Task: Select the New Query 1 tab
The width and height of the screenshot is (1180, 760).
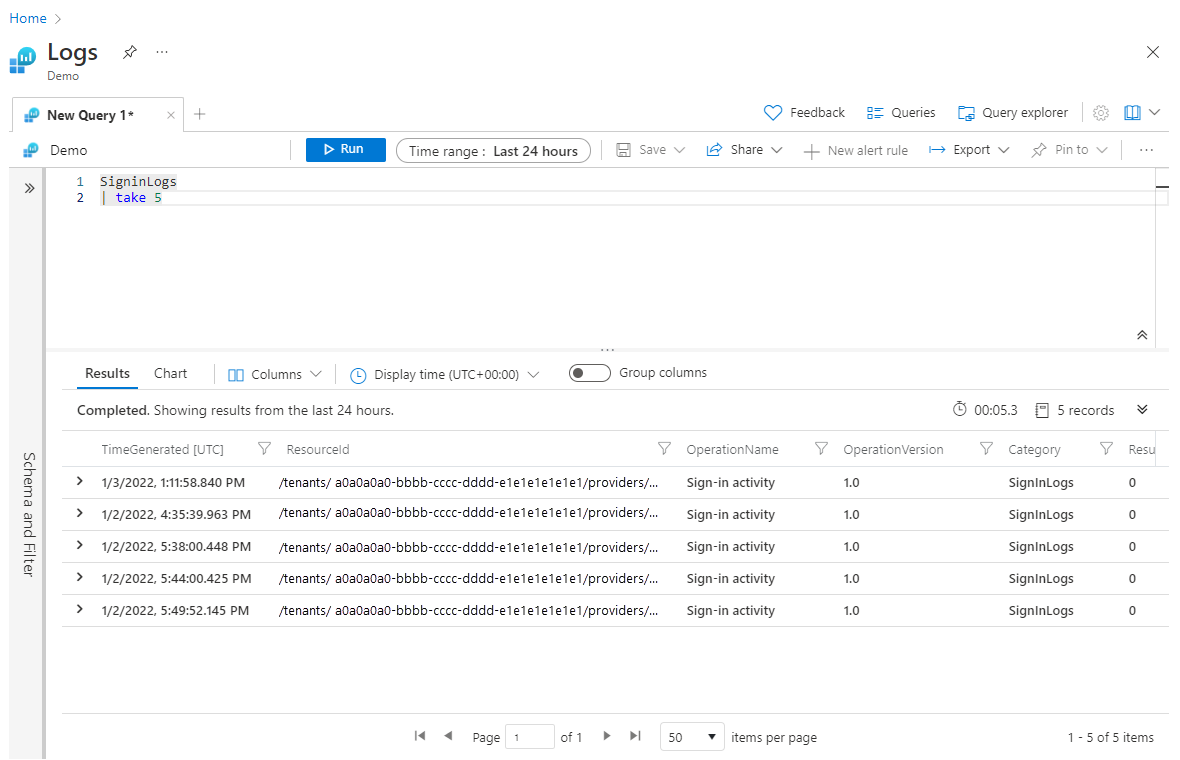Action: coord(90,115)
